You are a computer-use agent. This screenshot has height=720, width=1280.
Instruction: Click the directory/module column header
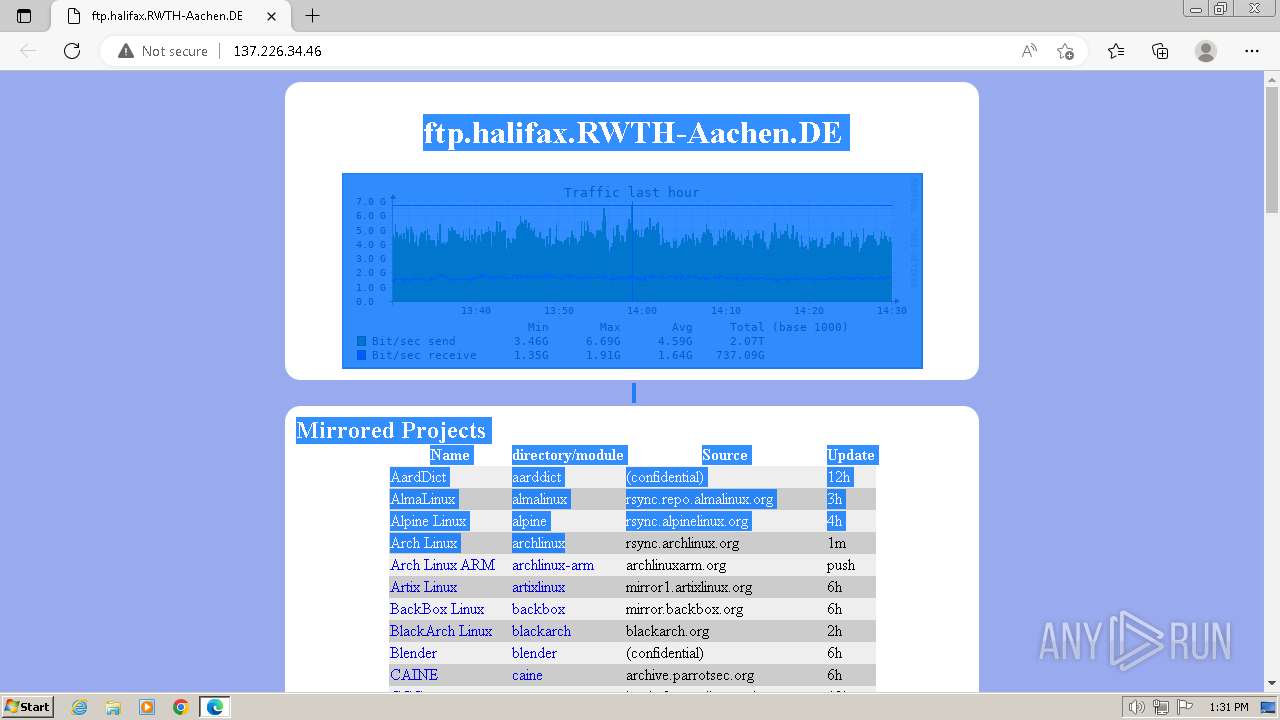point(568,455)
